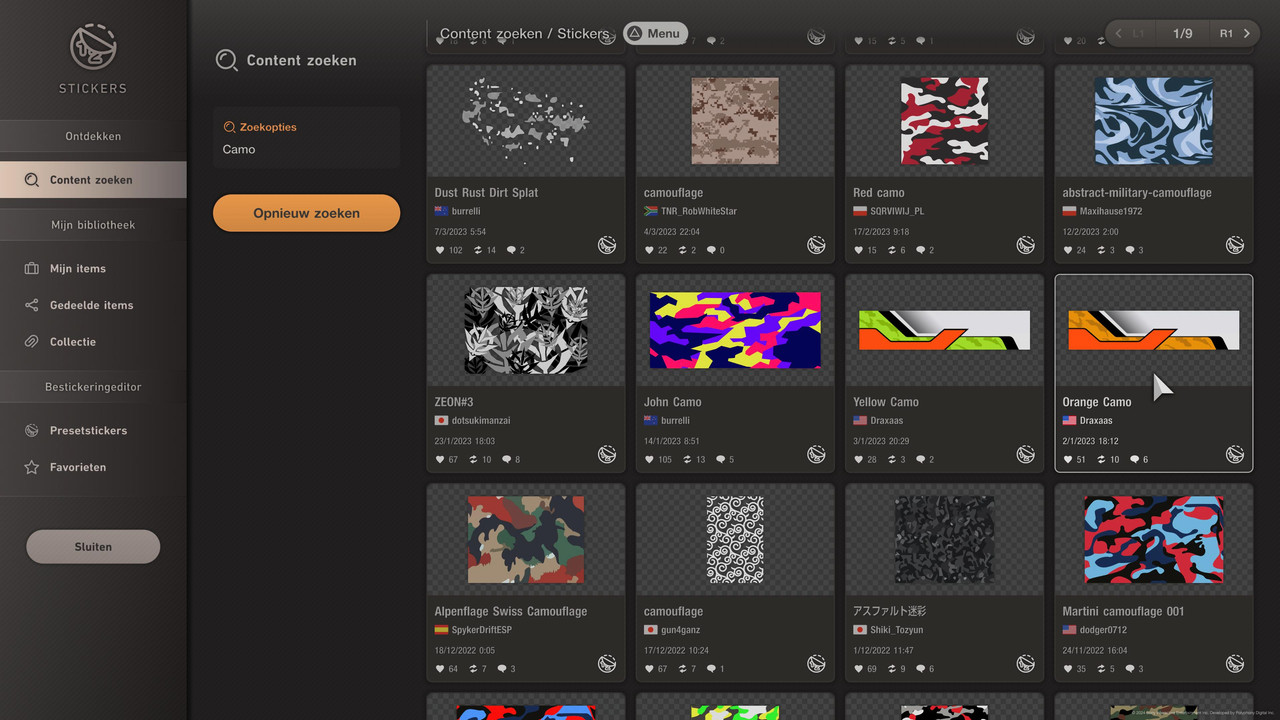Click author name burrelli on John Camo
Viewport: 1280px width, 720px height.
675,421
